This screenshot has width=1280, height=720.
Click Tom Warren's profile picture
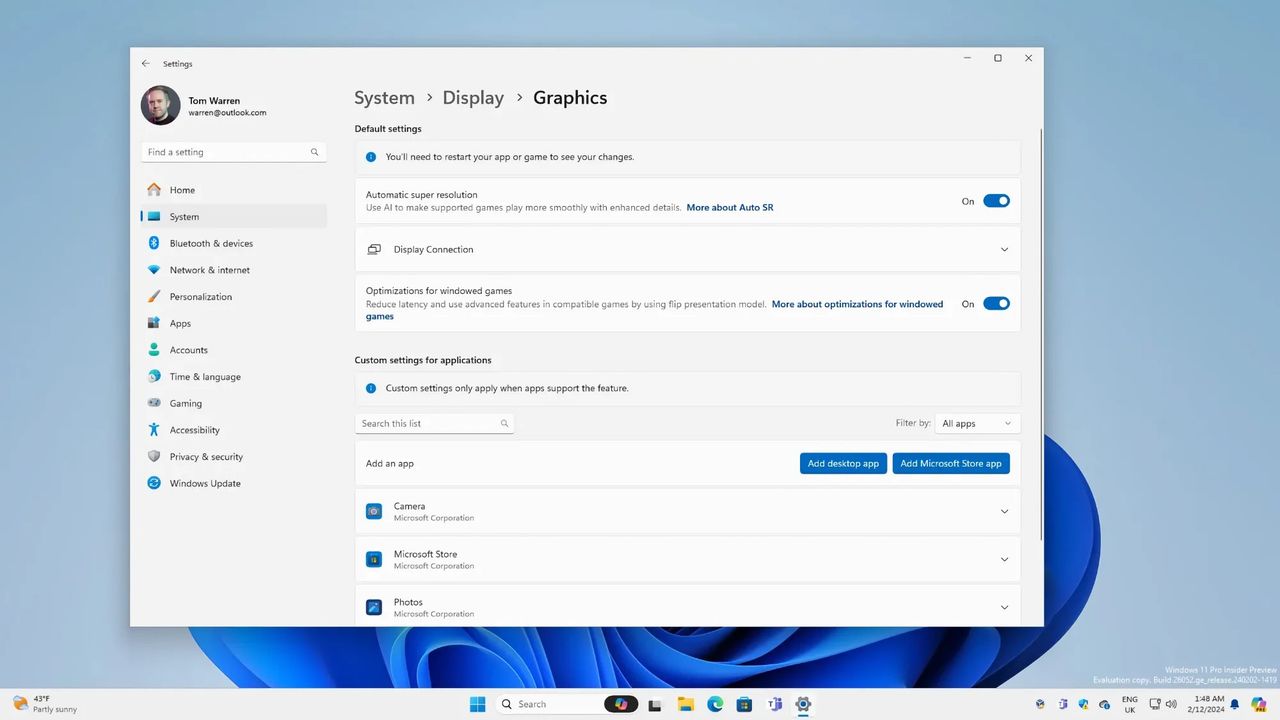coord(160,105)
